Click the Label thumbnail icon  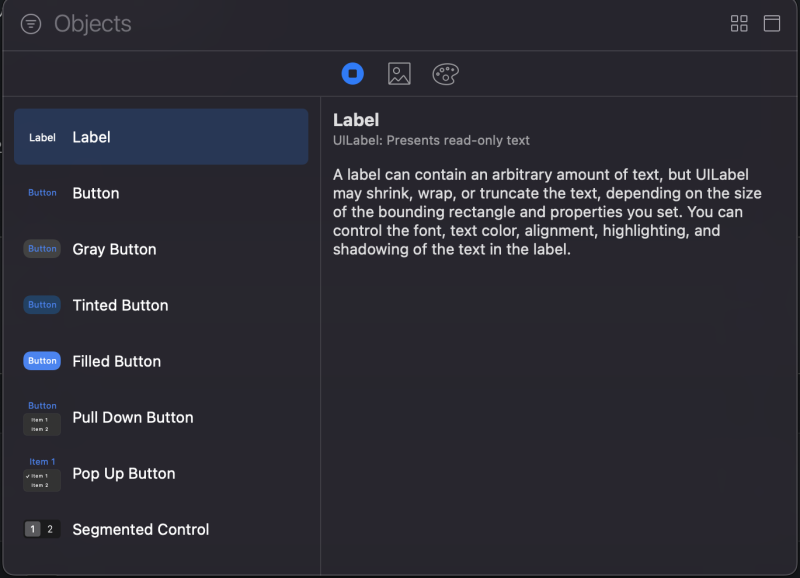coord(42,137)
